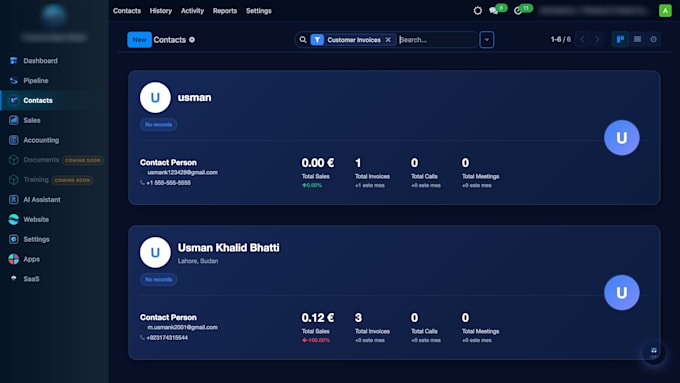Open the Website module
Screen dimensions: 680x383
[36, 219]
